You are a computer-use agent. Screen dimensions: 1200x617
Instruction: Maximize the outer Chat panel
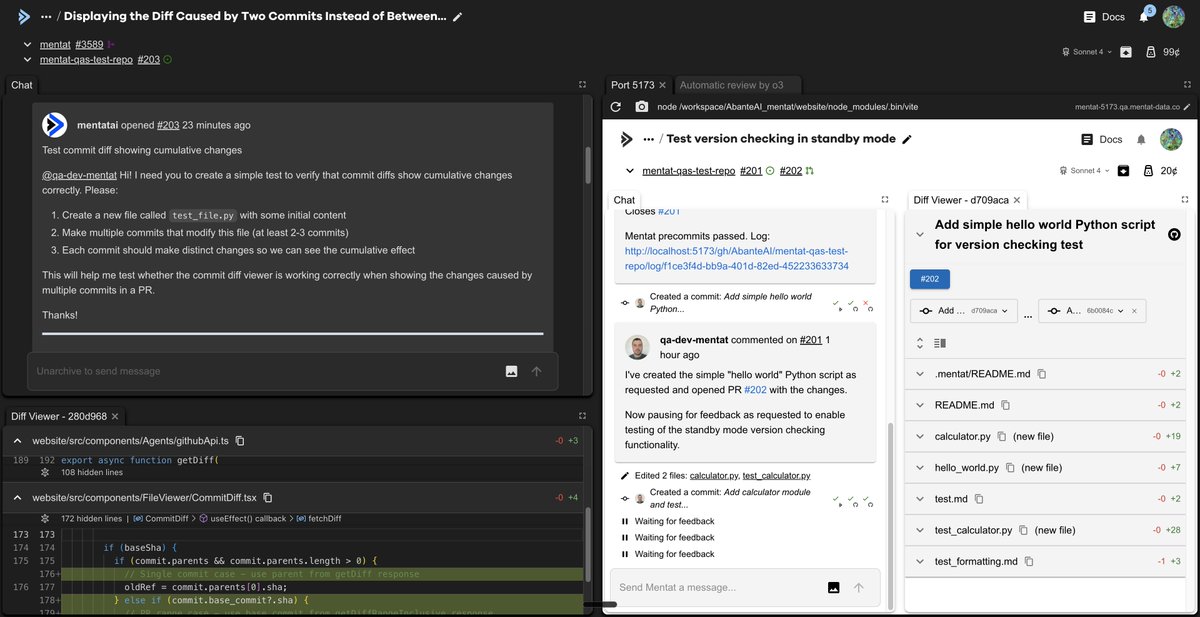(x=583, y=85)
